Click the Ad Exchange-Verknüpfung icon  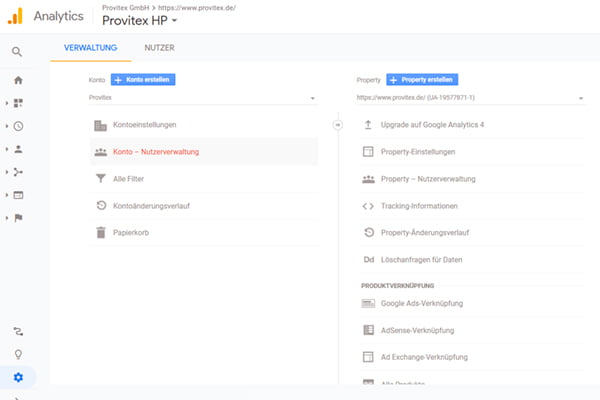(368, 357)
